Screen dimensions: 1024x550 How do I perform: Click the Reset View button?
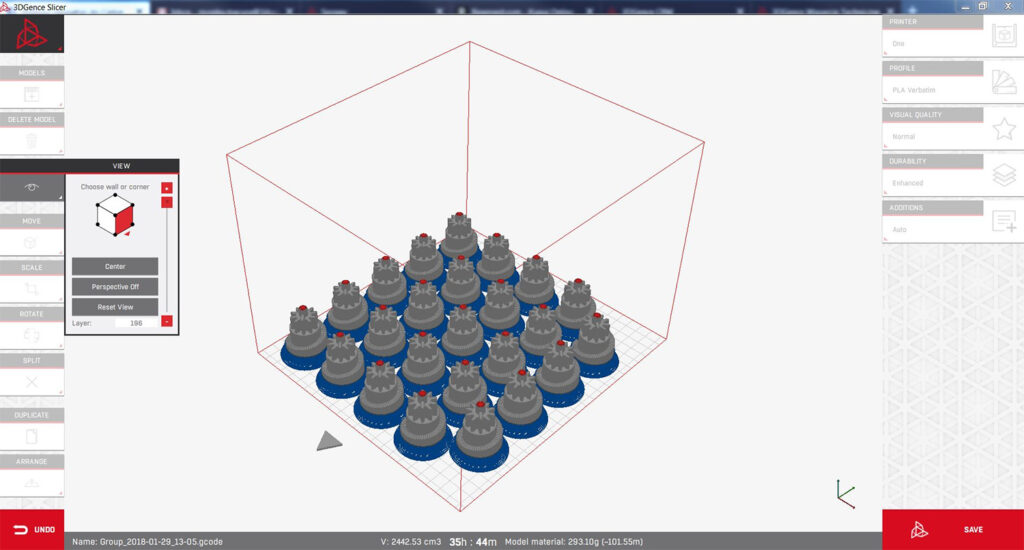pos(114,306)
